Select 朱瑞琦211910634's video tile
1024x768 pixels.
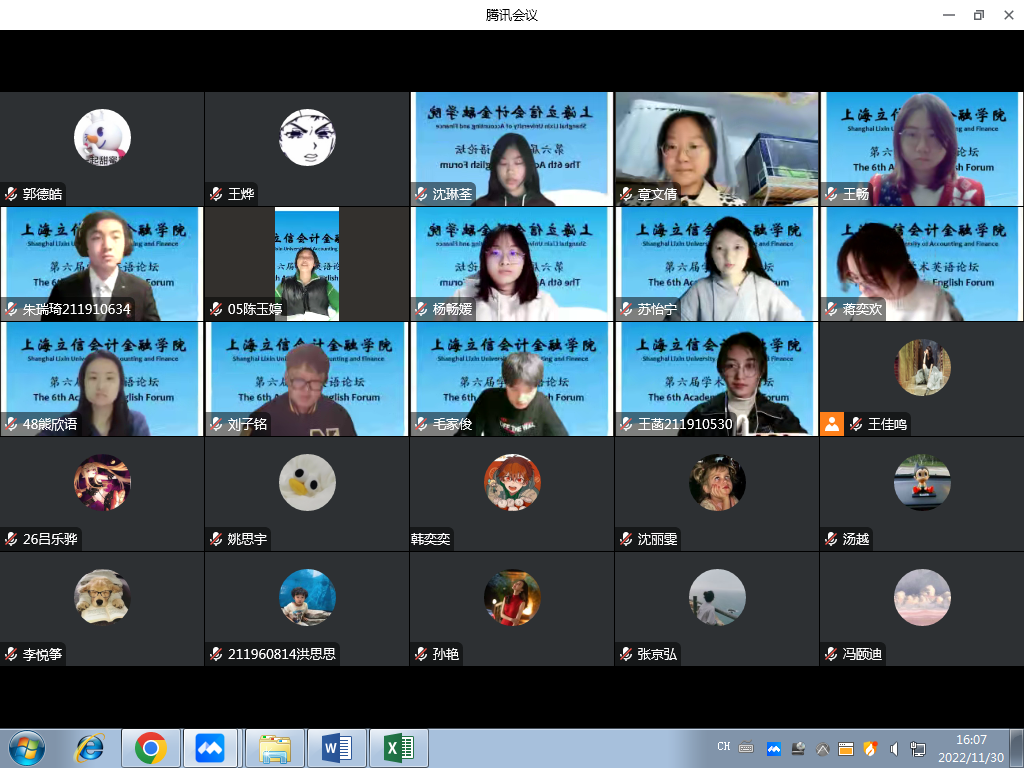(102, 263)
